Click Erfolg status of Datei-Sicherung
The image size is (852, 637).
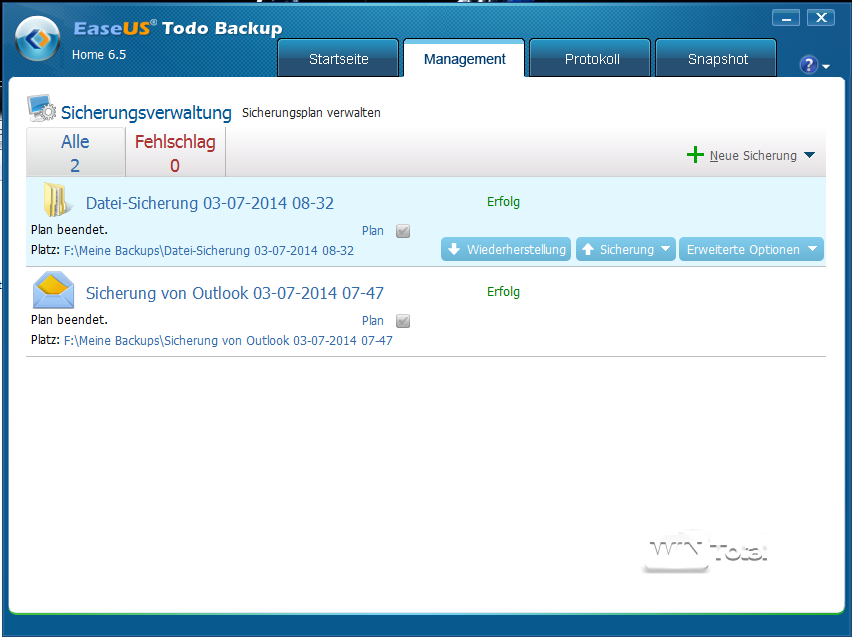tap(503, 202)
